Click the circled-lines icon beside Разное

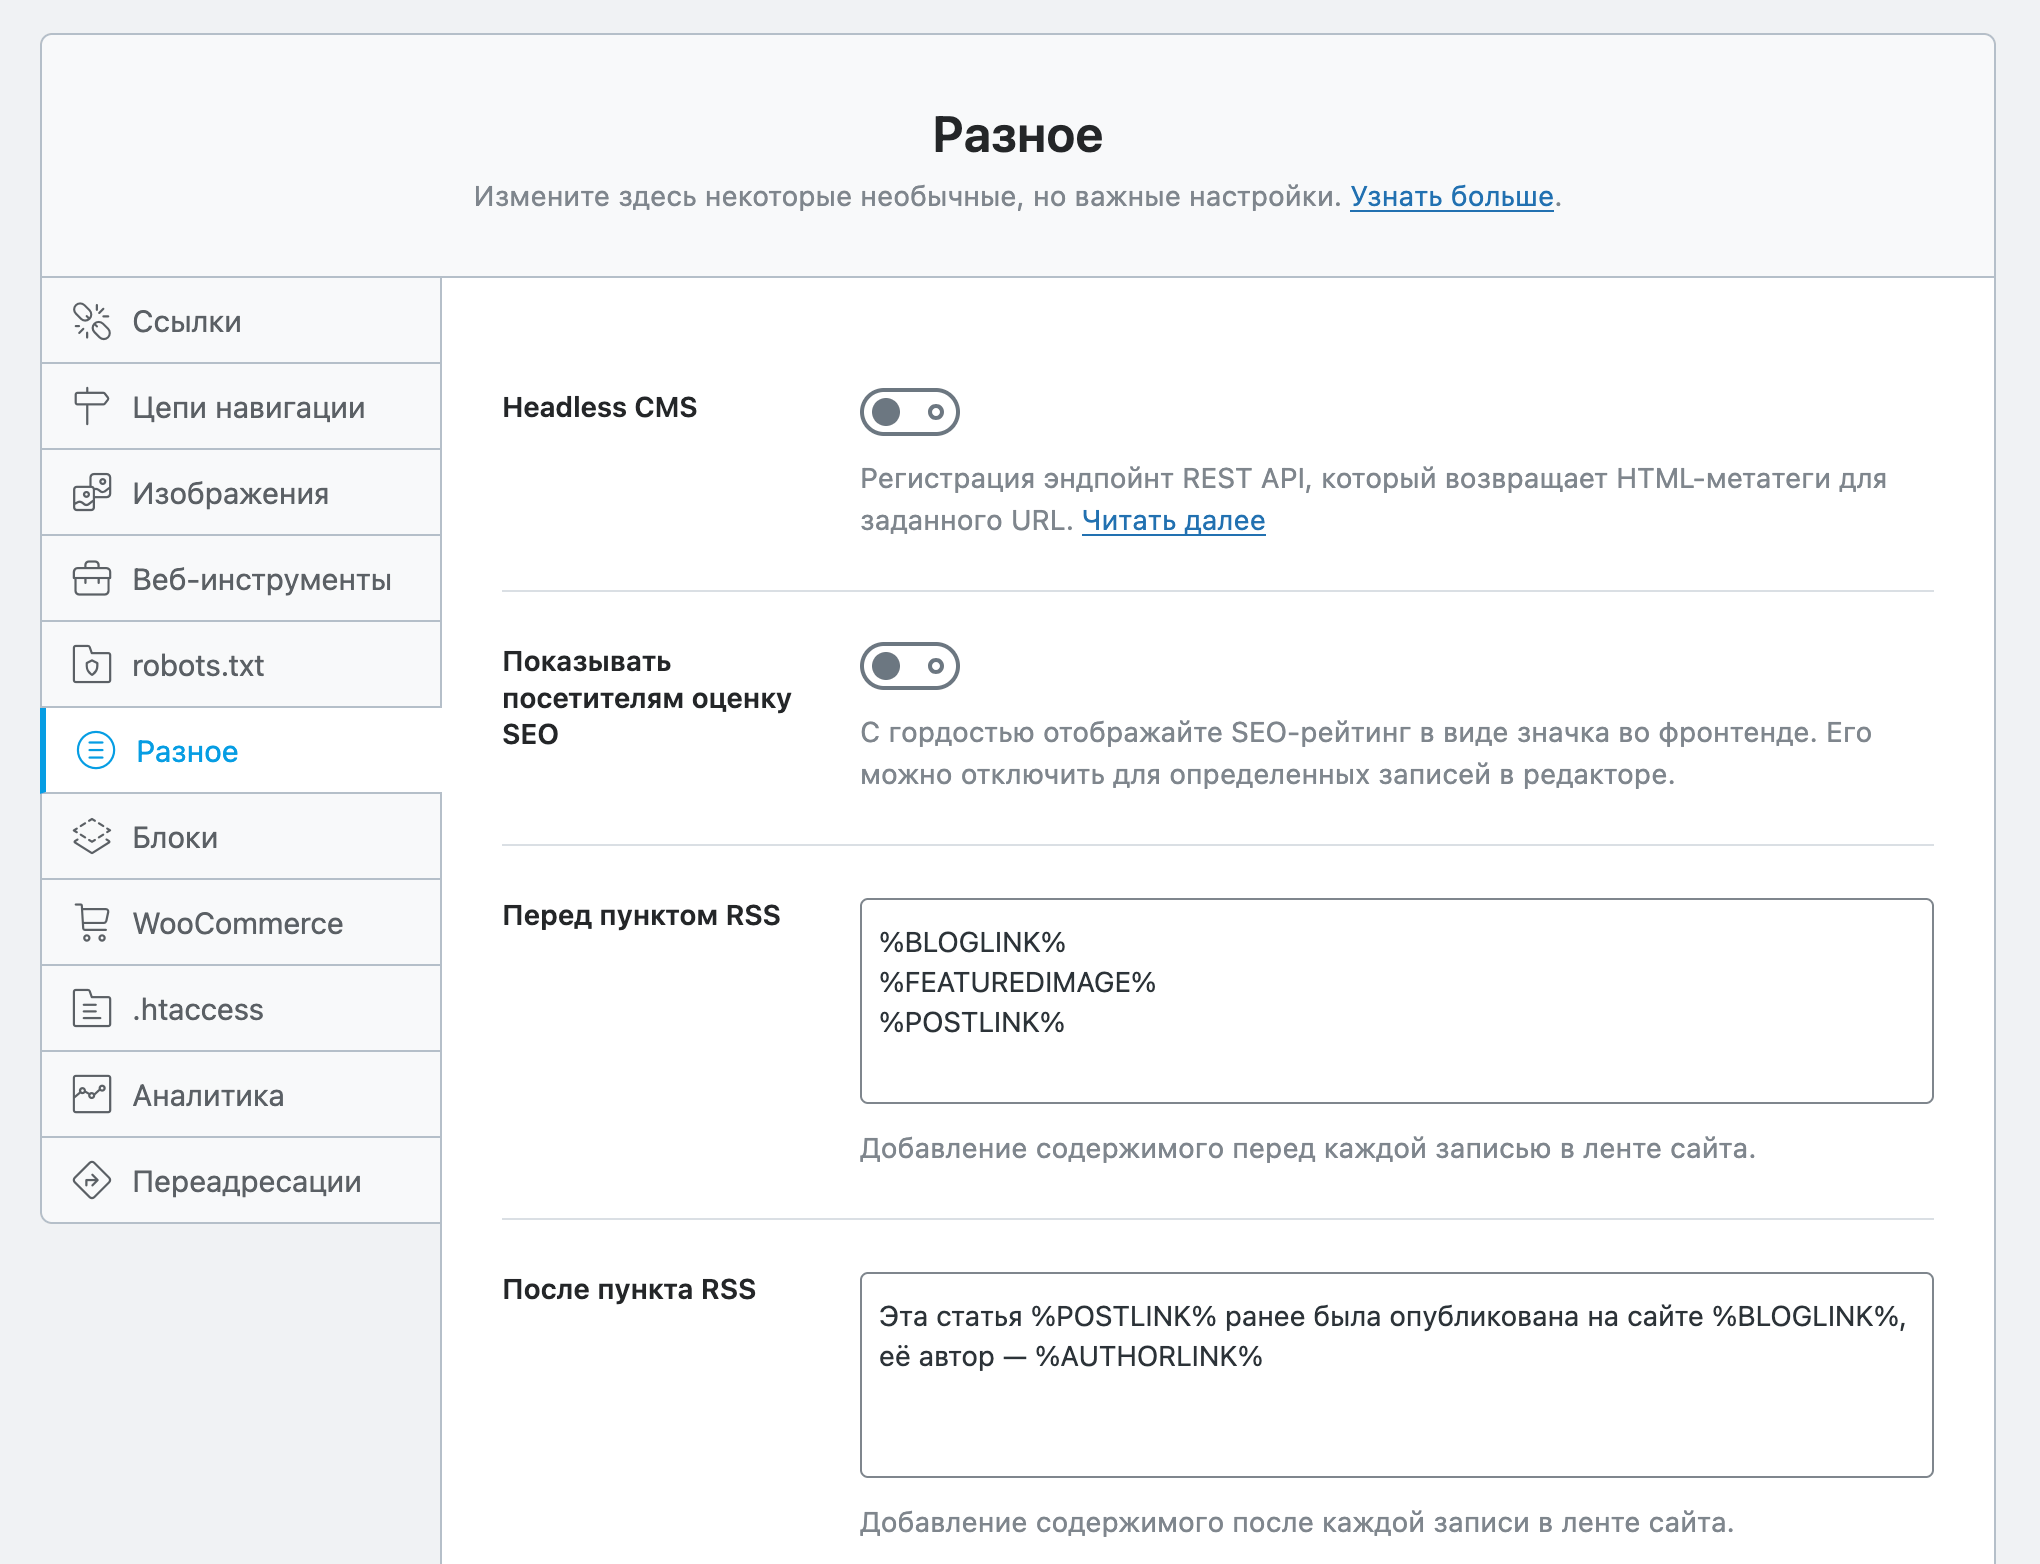(x=96, y=751)
